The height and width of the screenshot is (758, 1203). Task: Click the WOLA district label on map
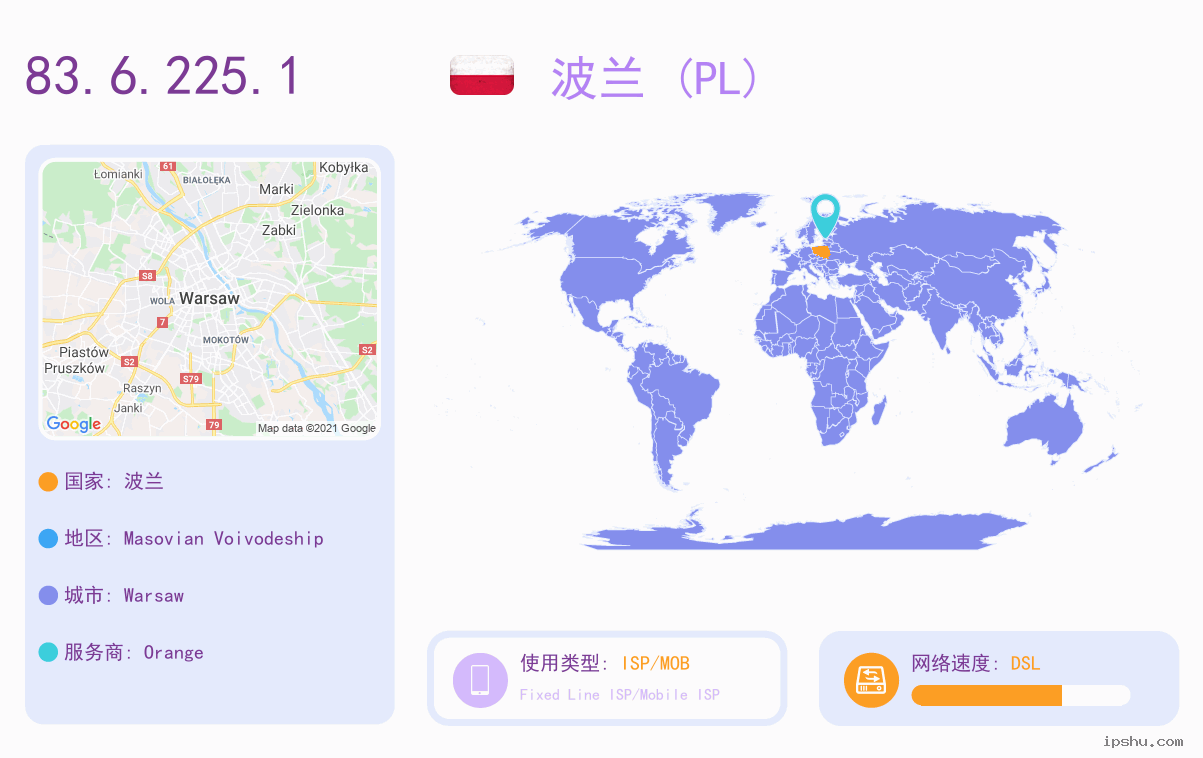(x=162, y=300)
